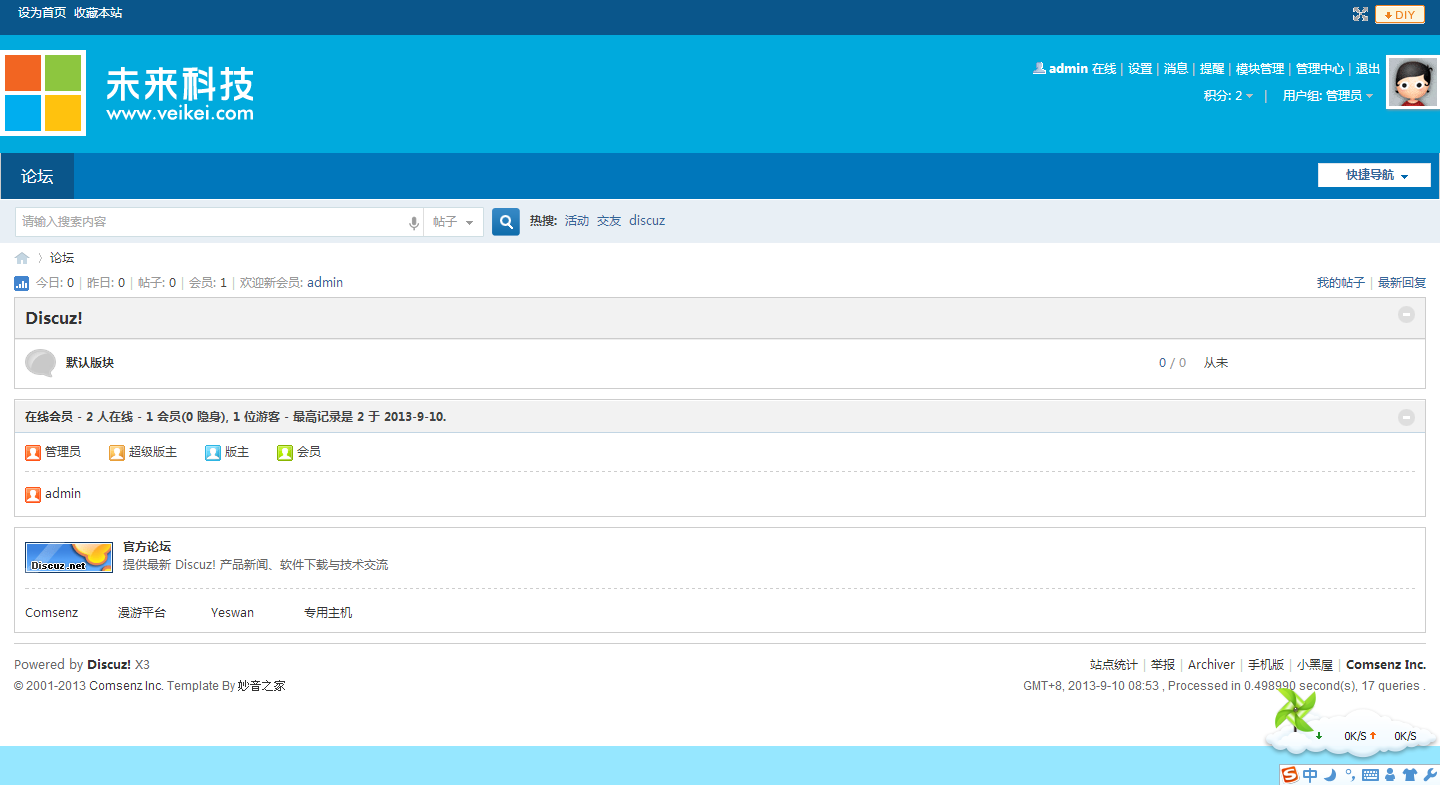Expand the 用户组: 管理员 dropdown
1440x785 pixels.
tap(1328, 96)
